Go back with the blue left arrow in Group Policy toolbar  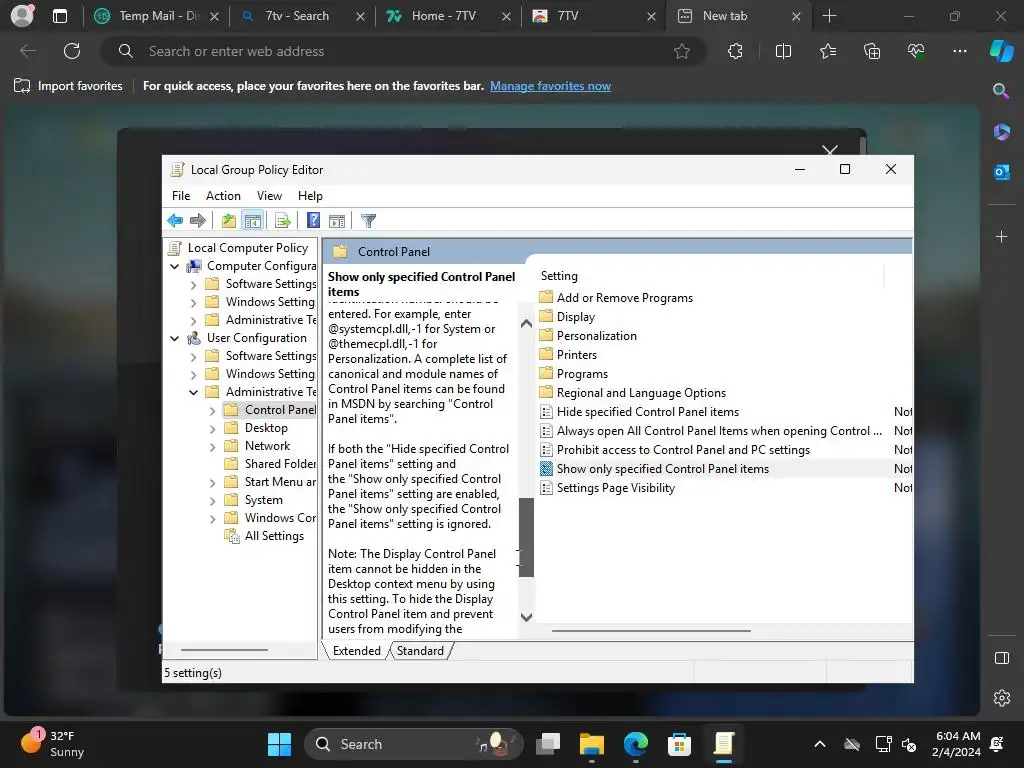[175, 221]
